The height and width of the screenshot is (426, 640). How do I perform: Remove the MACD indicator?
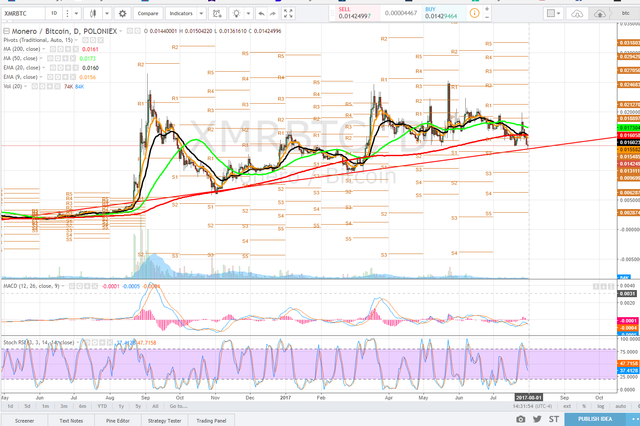tap(95, 286)
